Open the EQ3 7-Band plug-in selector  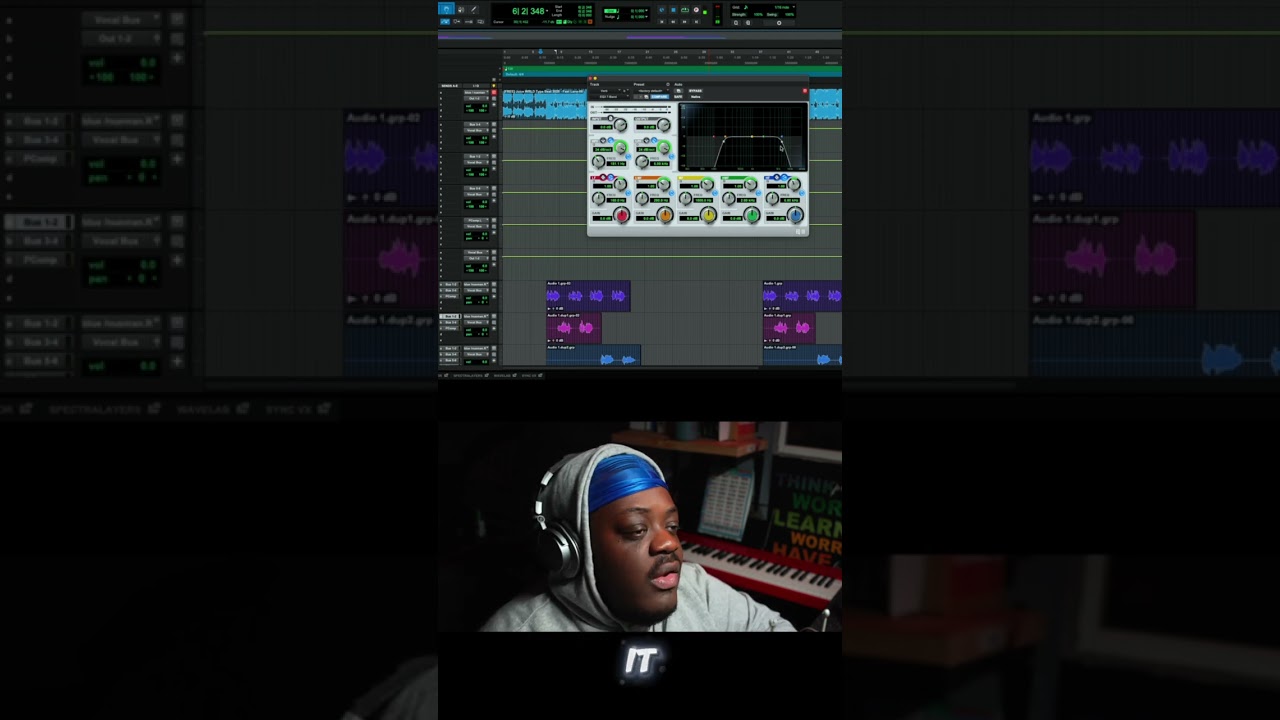pos(609,97)
